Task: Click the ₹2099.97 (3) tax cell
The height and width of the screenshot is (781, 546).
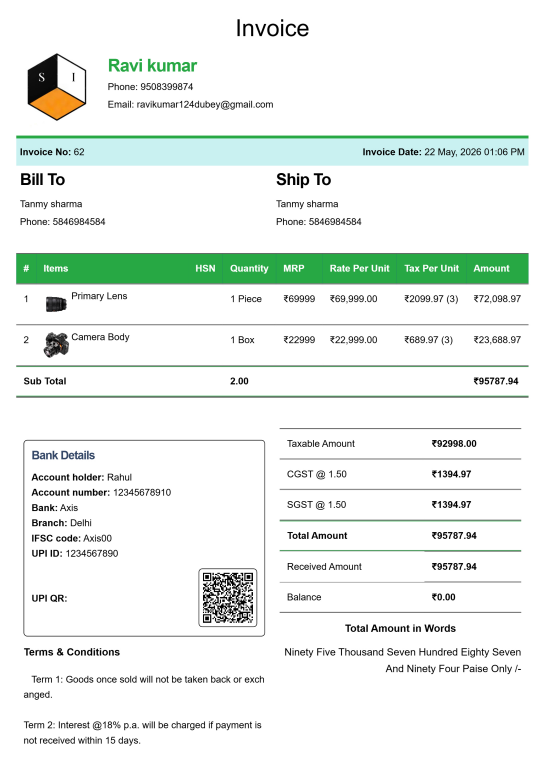Action: (x=431, y=299)
